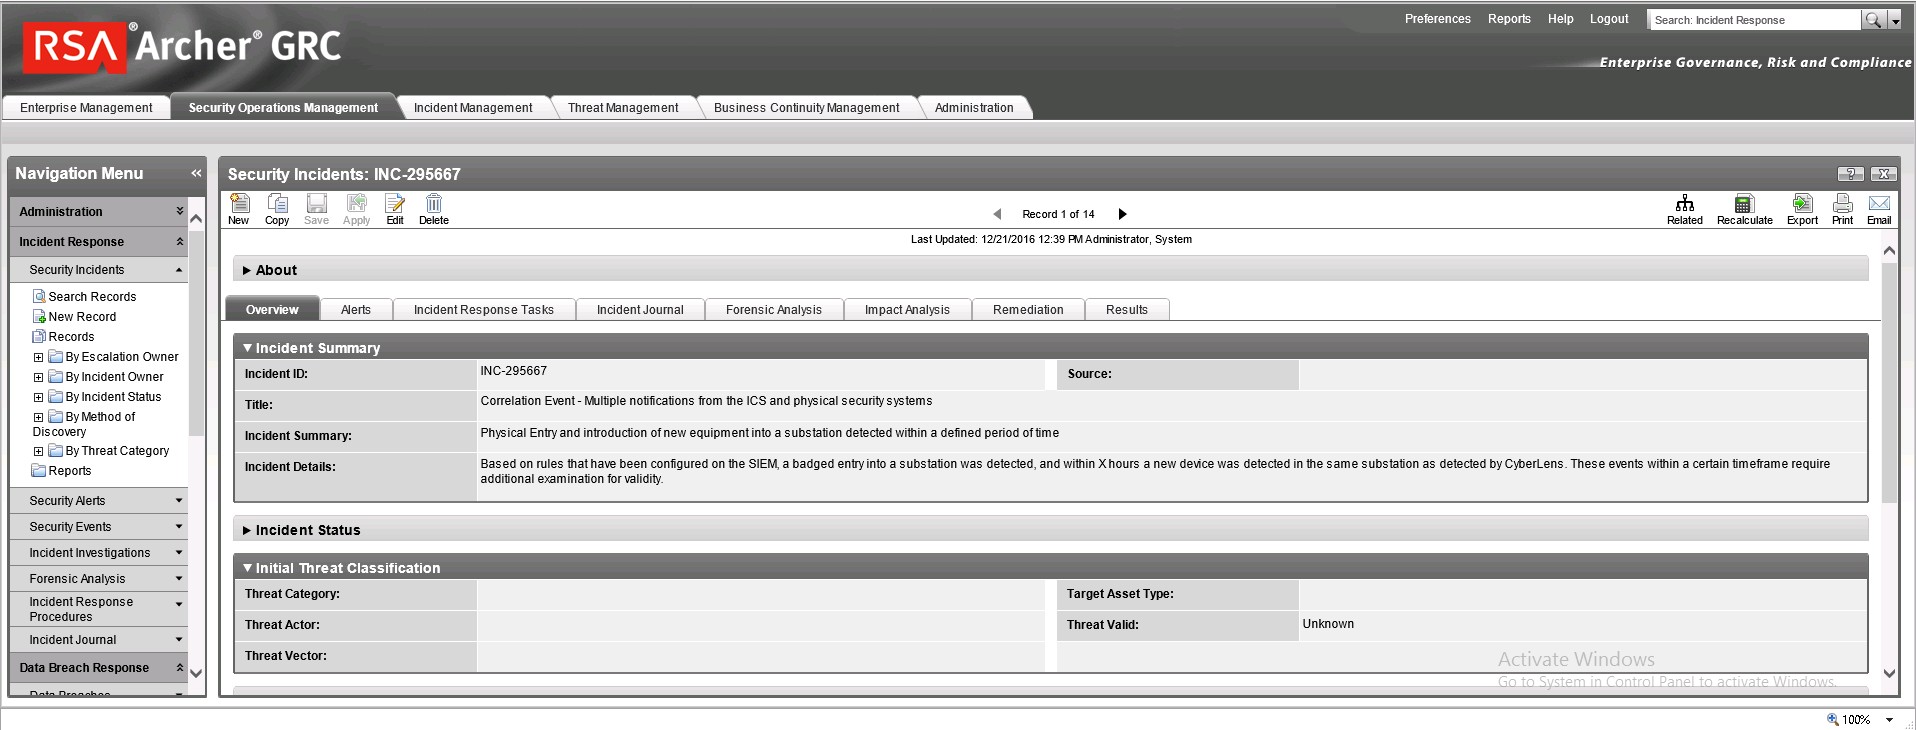Open the Impact Analysis tab
The width and height of the screenshot is (1916, 730).
tap(907, 310)
